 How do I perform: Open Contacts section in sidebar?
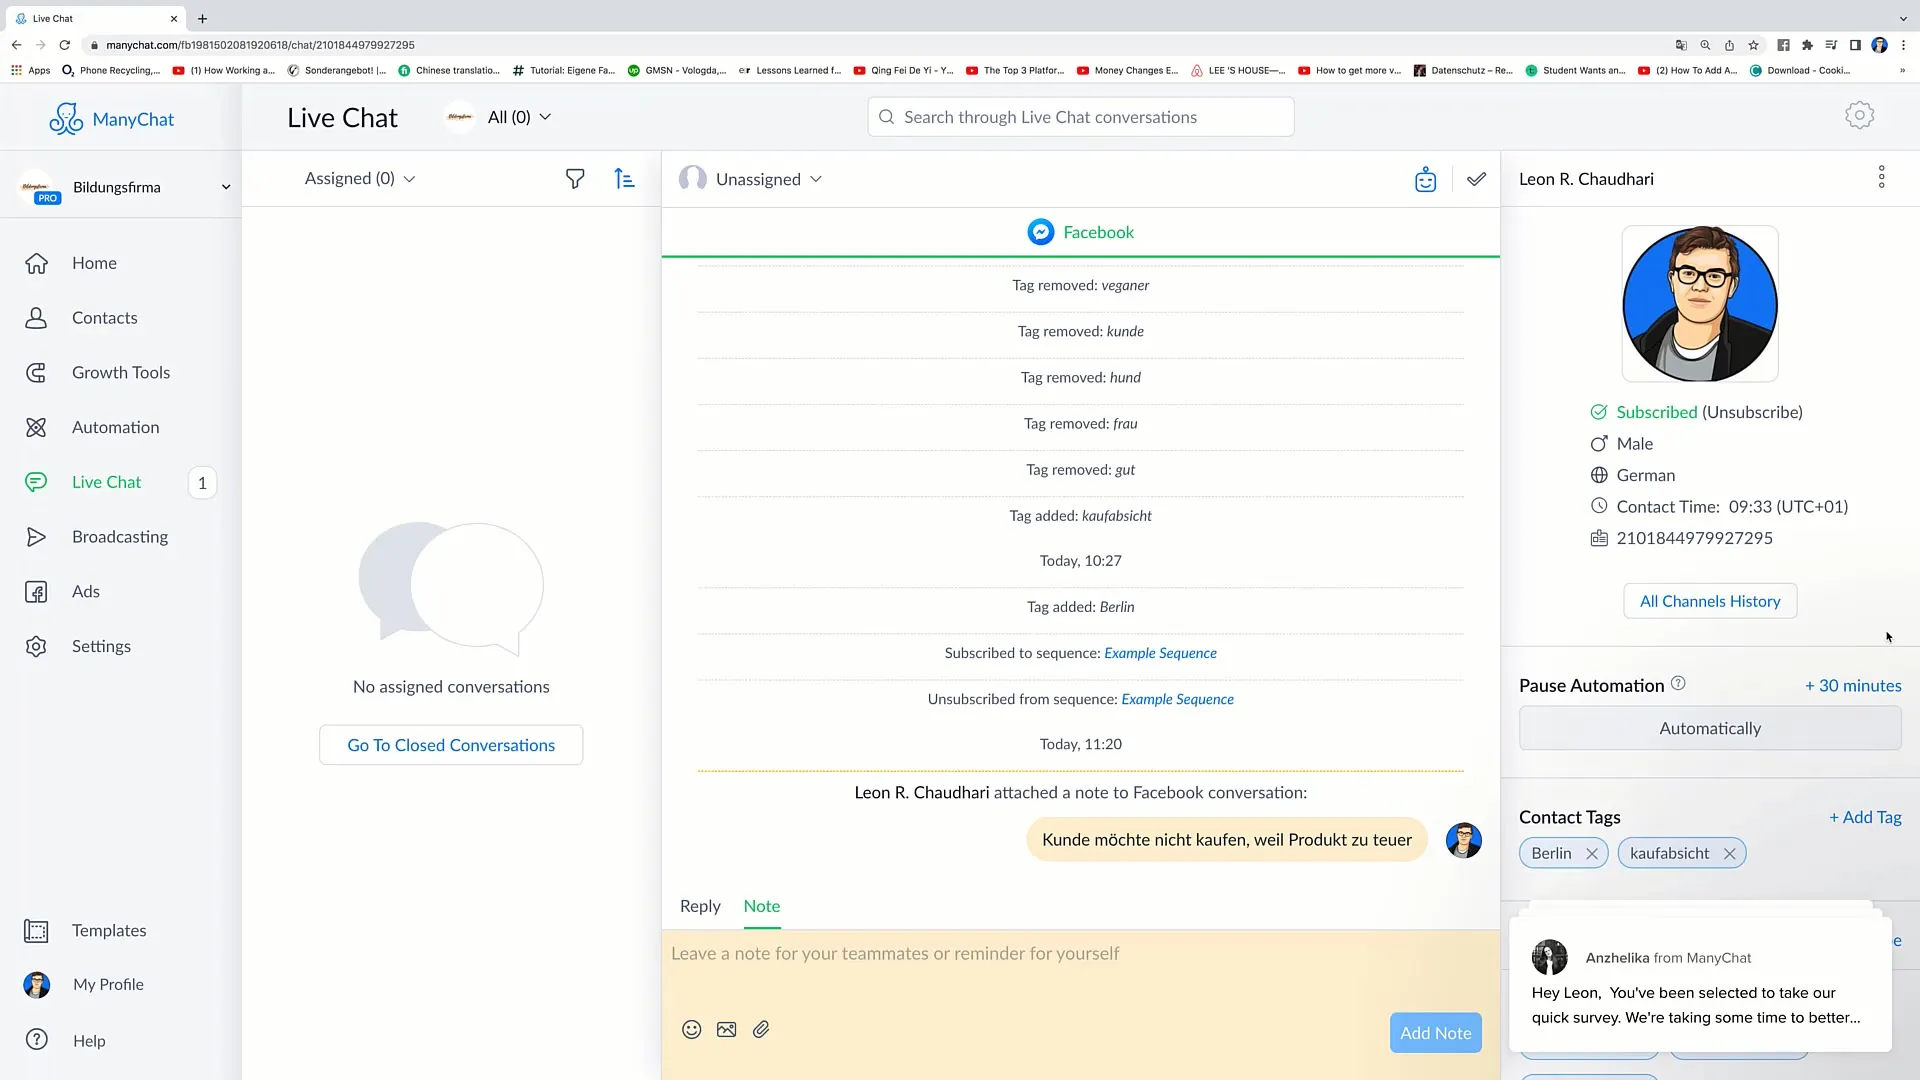click(104, 316)
